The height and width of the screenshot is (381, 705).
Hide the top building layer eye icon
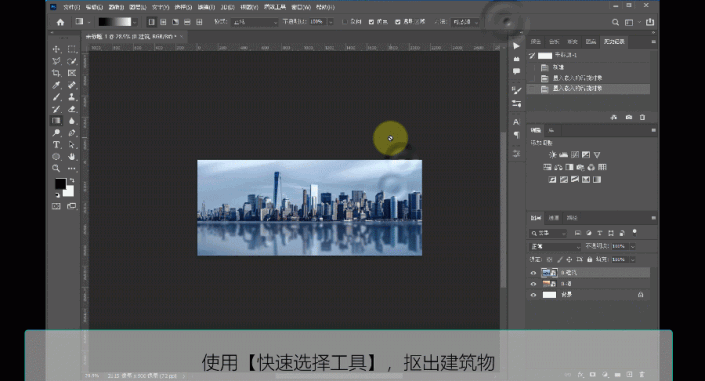(x=533, y=273)
